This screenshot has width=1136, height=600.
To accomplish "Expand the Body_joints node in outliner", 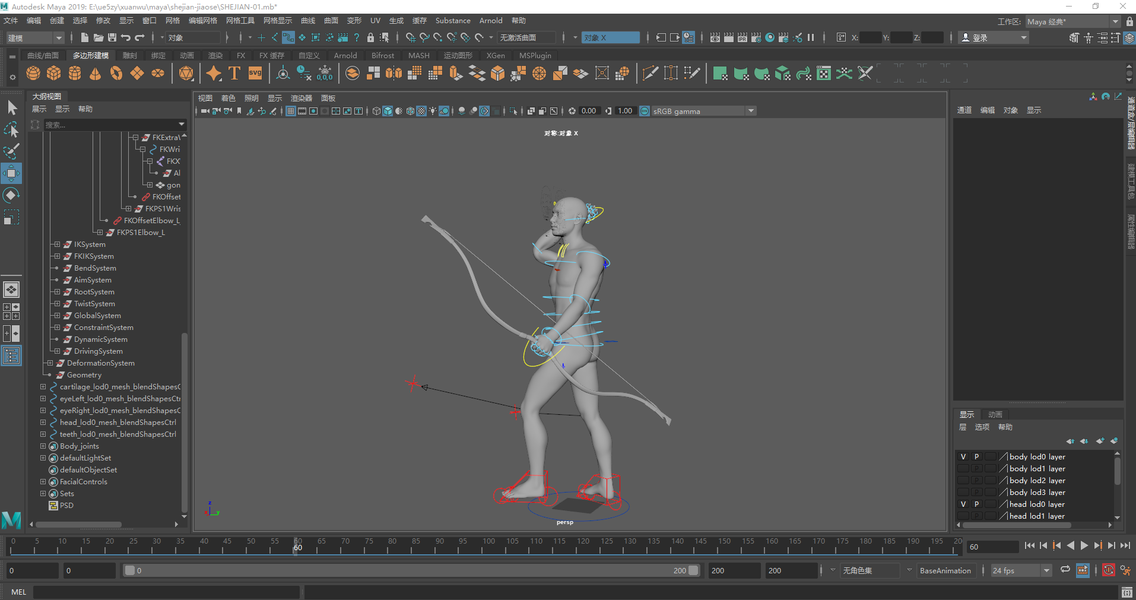I will [x=43, y=446].
